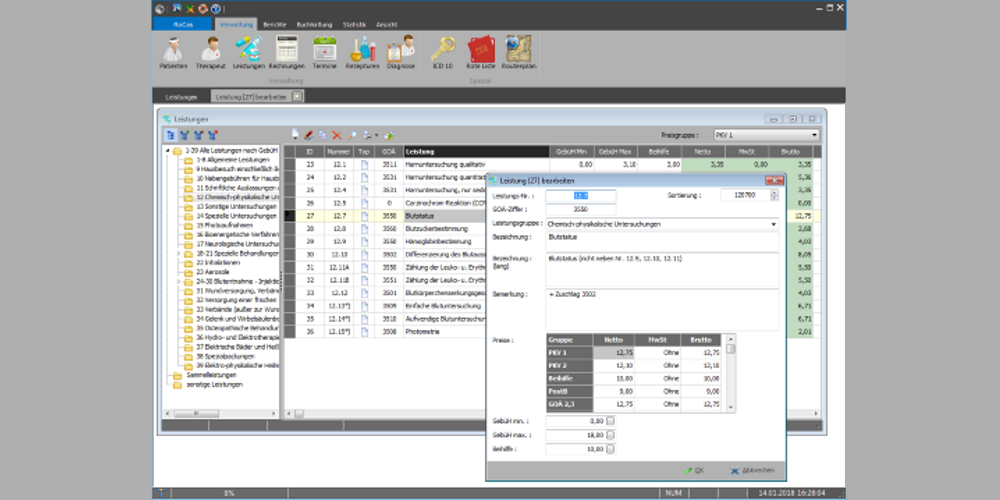Open the Diagnose clipboard icon
1000x500 pixels.
click(x=401, y=52)
